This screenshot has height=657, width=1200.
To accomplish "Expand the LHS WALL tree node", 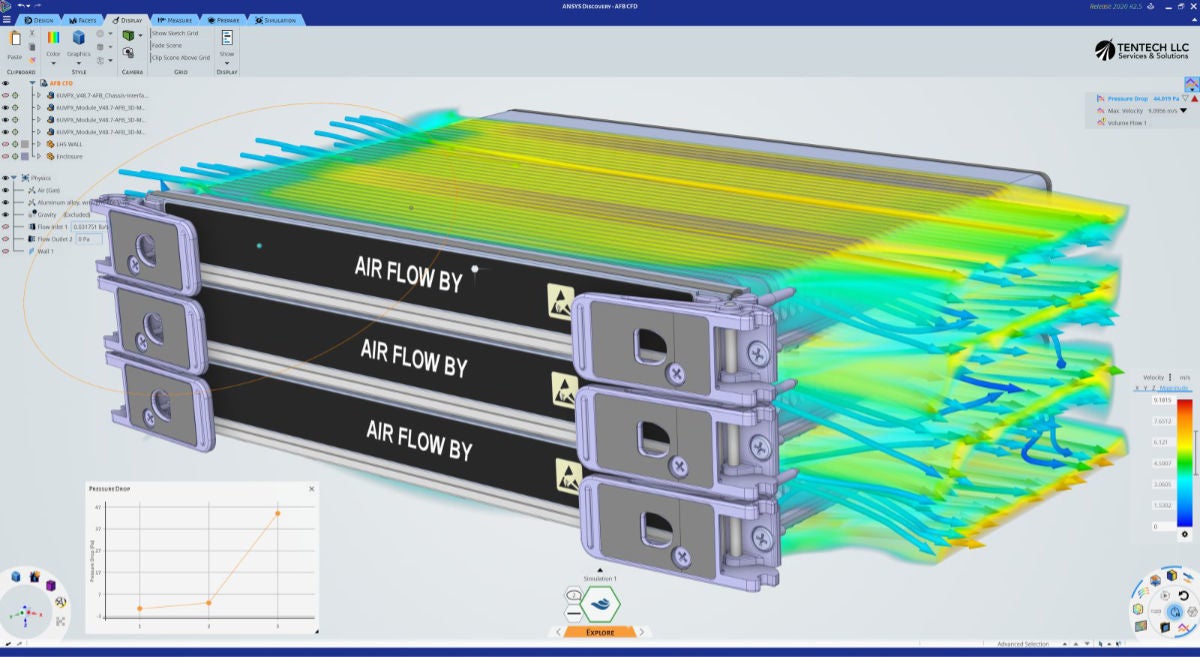I will (x=38, y=144).
